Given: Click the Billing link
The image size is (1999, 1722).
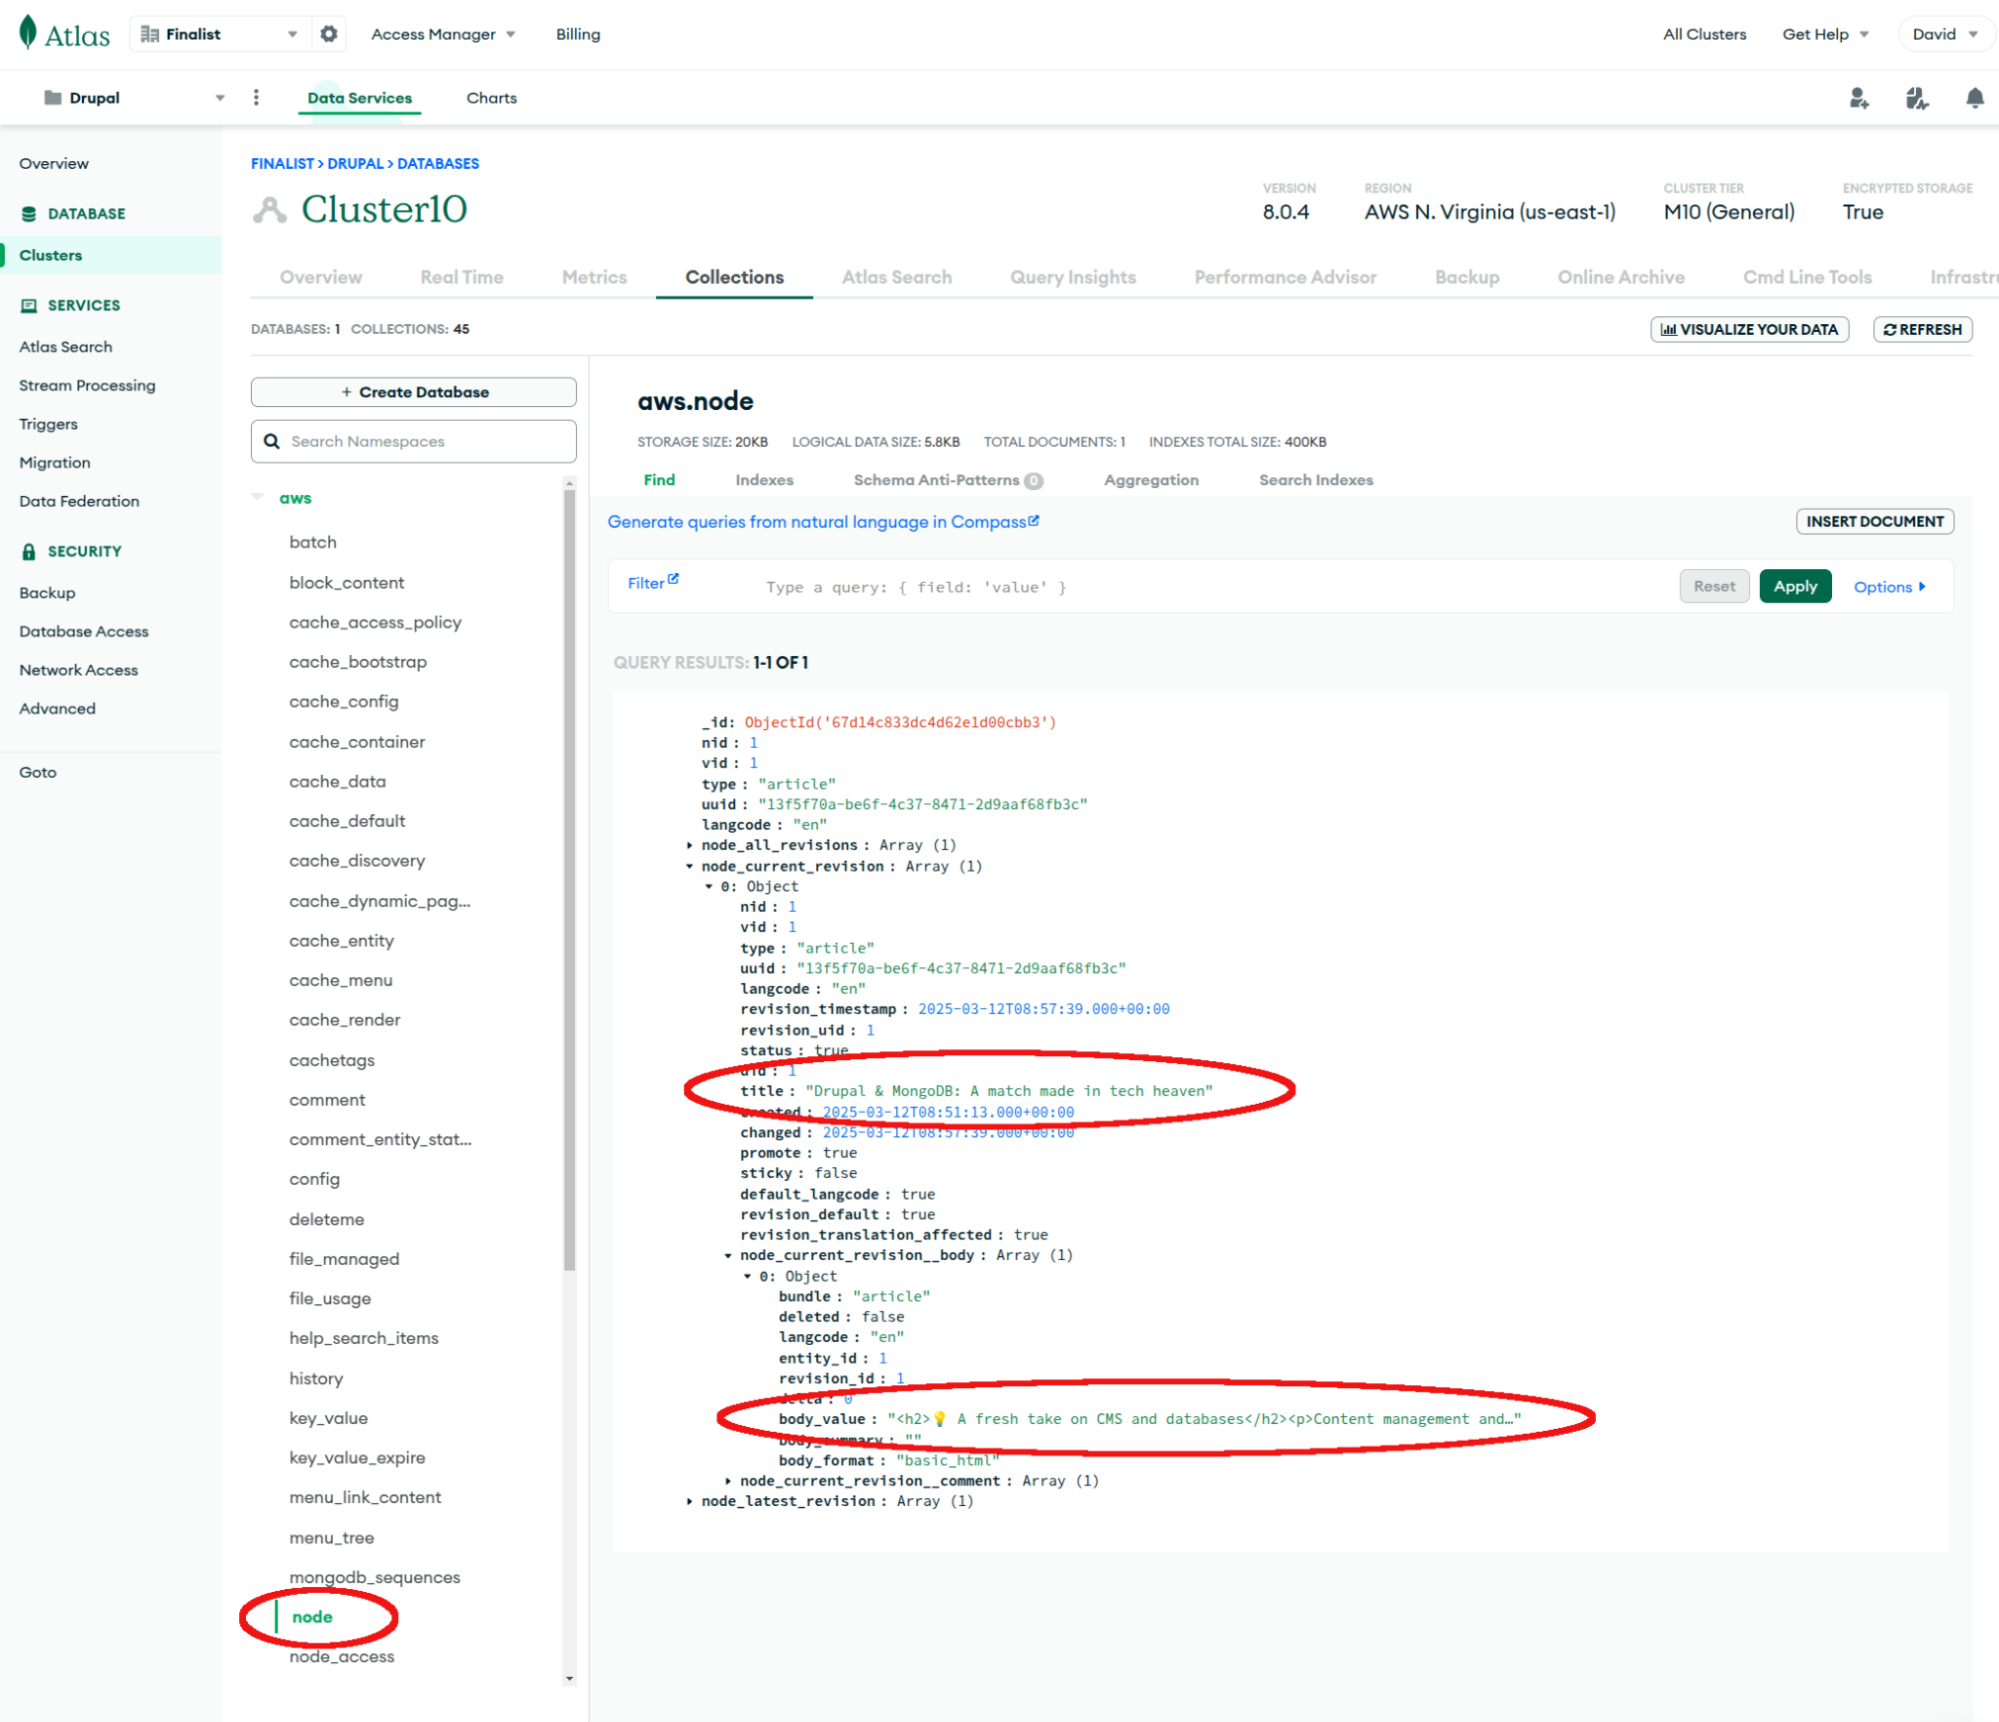Looking at the screenshot, I should [578, 34].
